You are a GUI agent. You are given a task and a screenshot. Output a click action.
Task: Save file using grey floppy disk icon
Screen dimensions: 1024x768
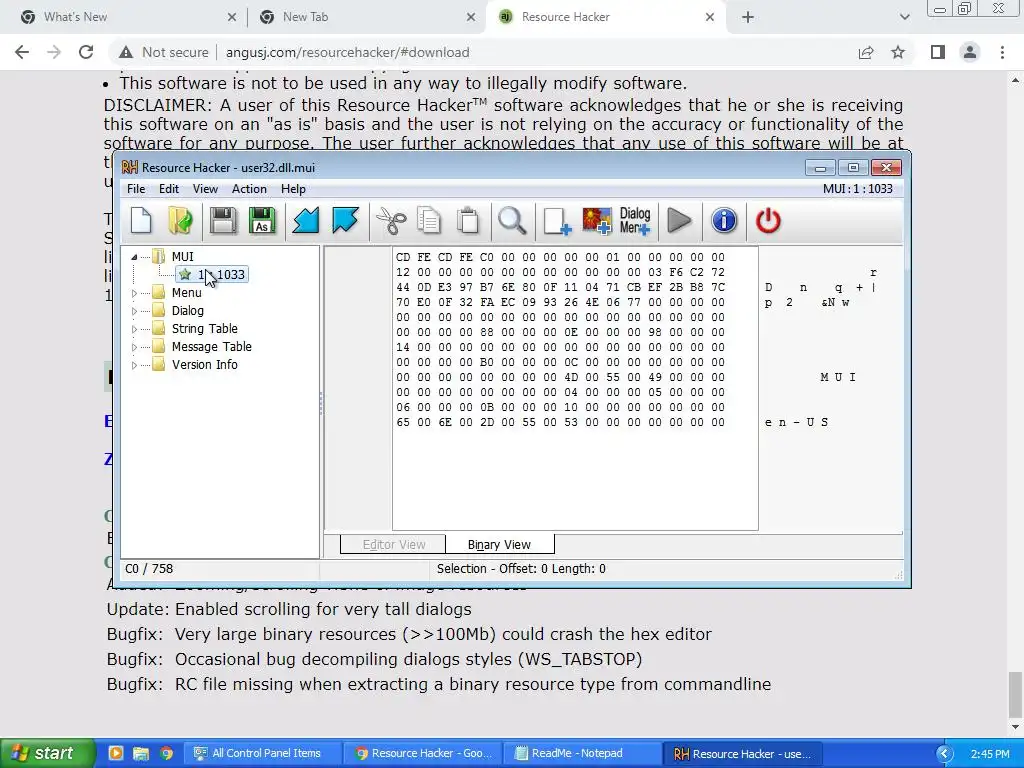(x=223, y=221)
